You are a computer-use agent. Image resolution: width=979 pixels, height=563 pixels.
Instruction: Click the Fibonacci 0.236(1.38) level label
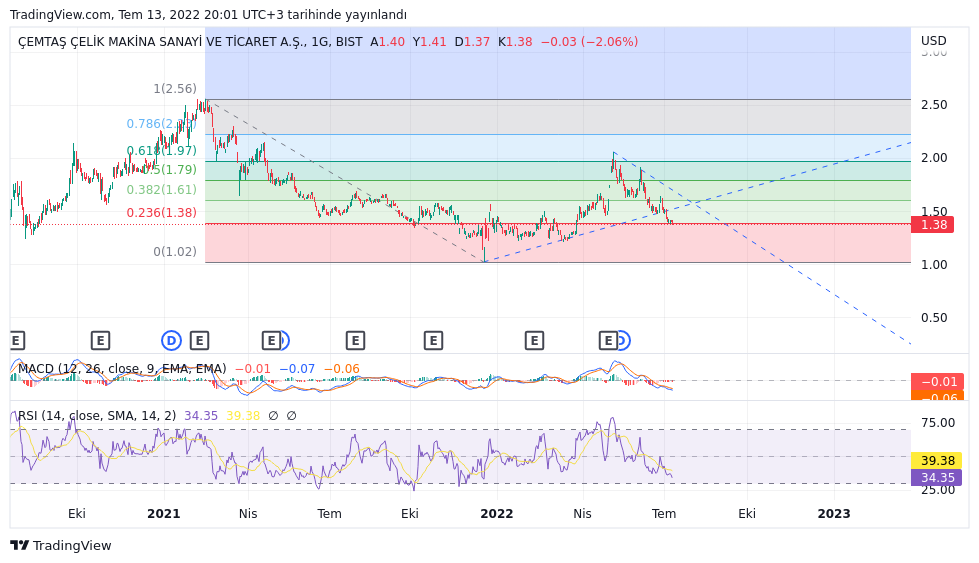click(161, 213)
